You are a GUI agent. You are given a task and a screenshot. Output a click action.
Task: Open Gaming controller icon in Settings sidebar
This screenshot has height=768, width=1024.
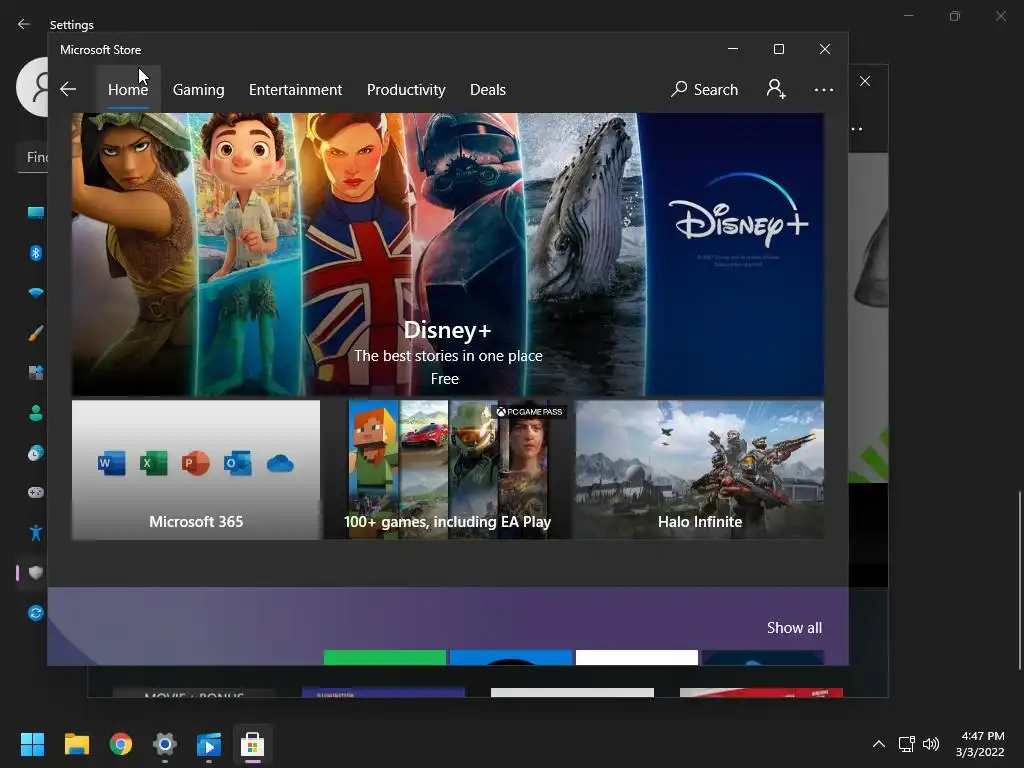pyautogui.click(x=35, y=492)
